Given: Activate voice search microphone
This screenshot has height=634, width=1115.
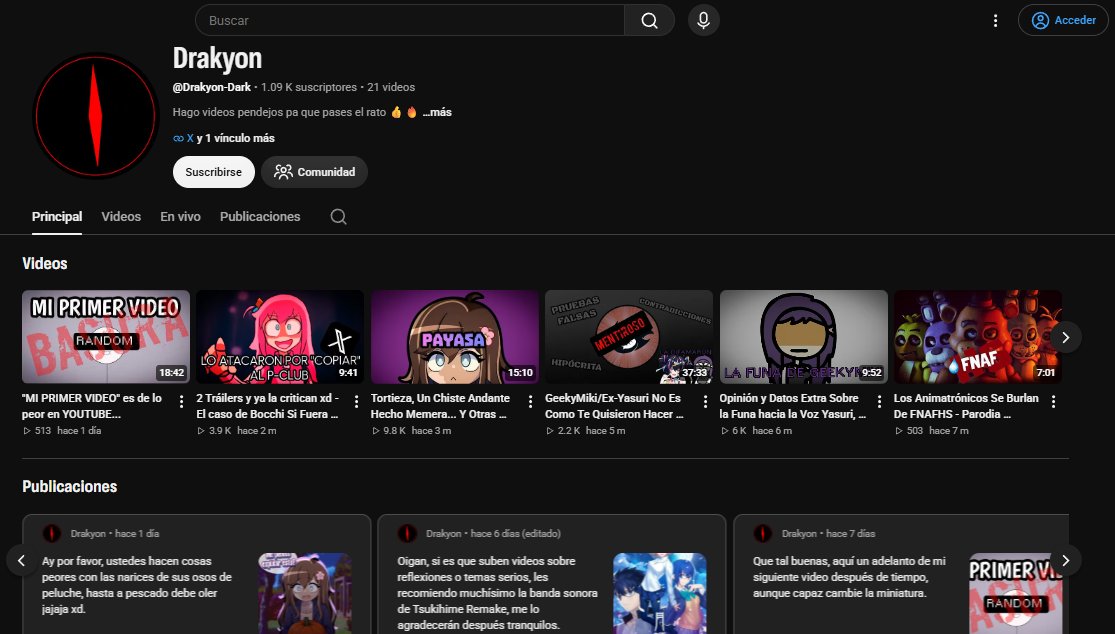Looking at the screenshot, I should click(703, 21).
